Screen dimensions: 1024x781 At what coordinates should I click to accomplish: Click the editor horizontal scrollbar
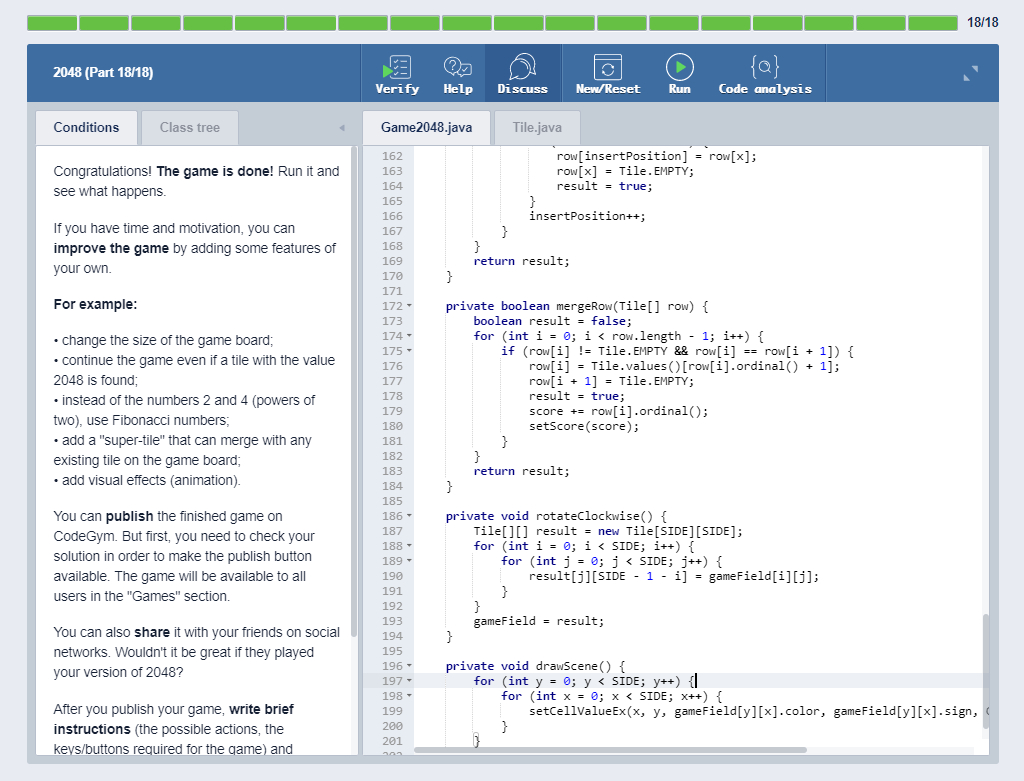pyautogui.click(x=610, y=749)
